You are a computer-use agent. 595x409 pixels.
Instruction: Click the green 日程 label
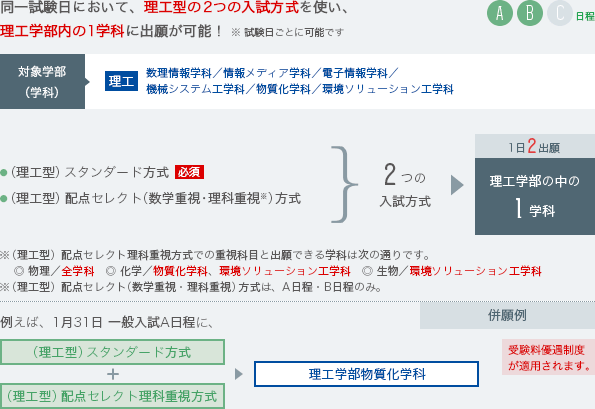(x=585, y=16)
